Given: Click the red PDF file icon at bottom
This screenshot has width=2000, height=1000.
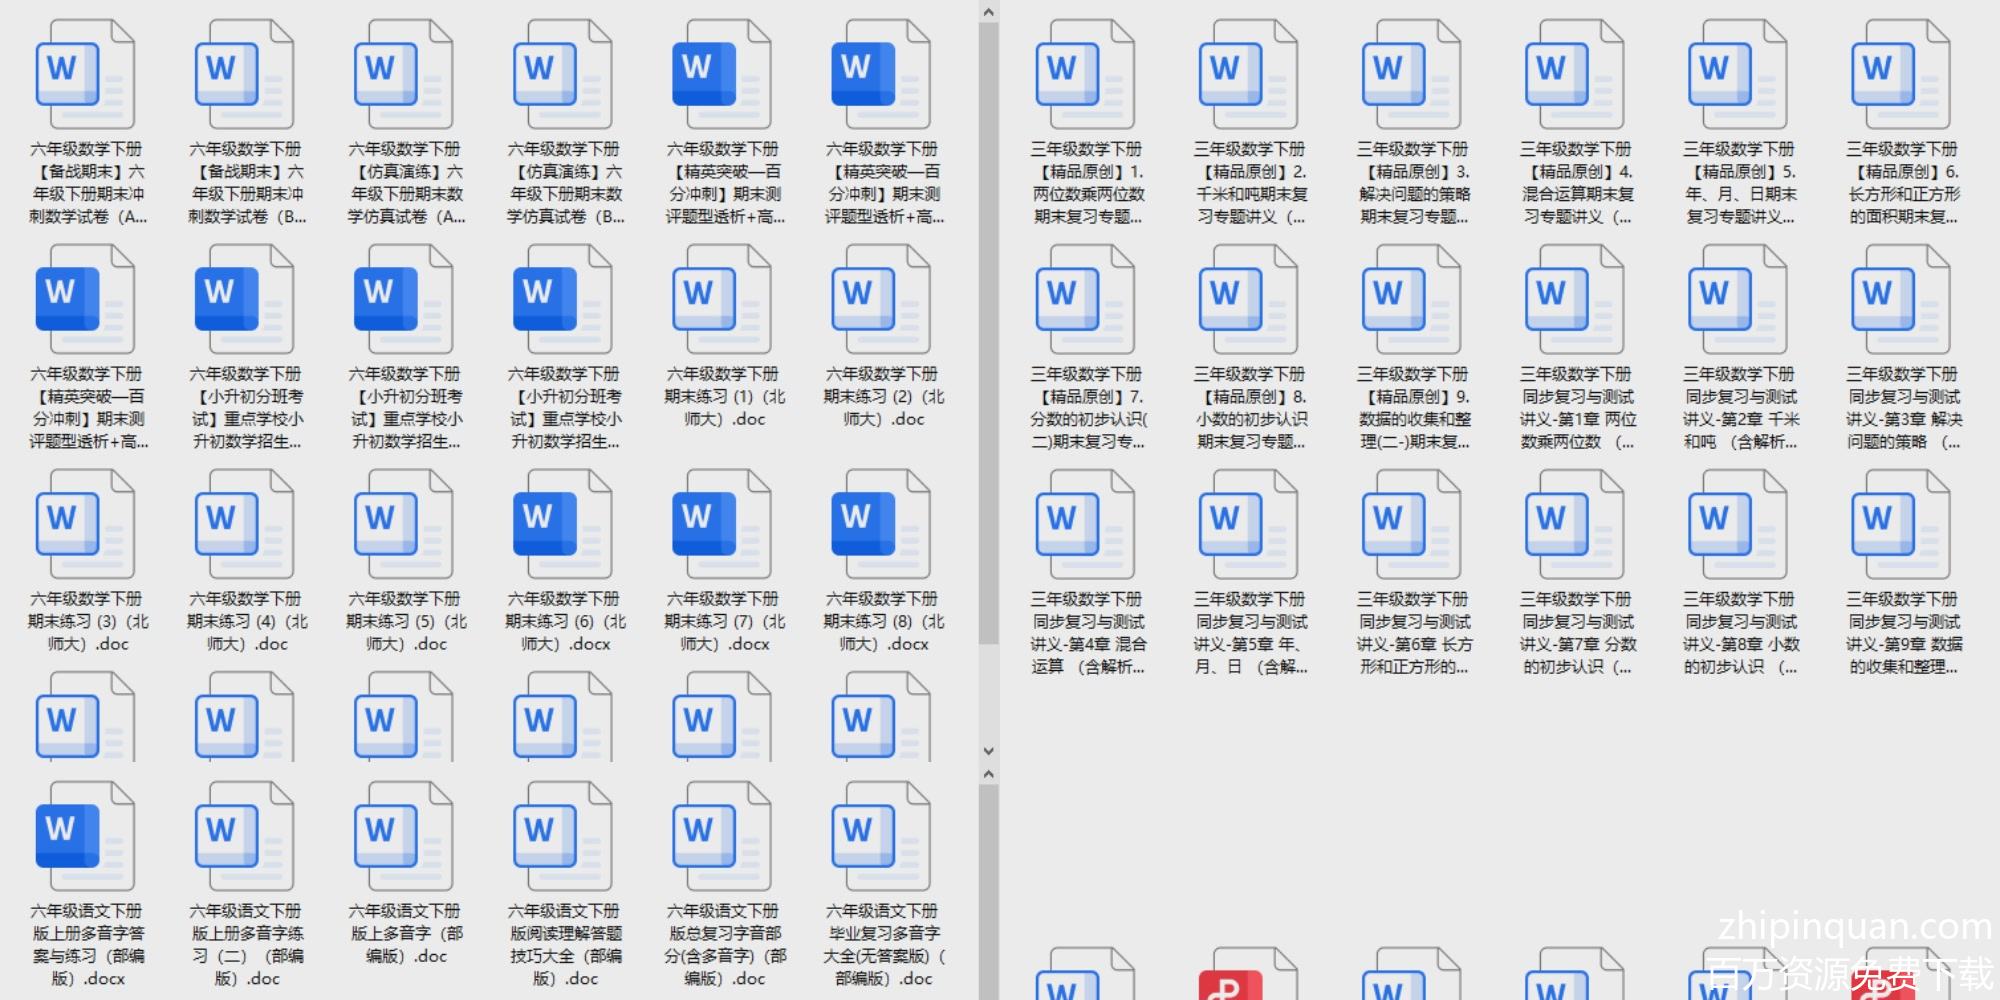Looking at the screenshot, I should pos(1248,975).
